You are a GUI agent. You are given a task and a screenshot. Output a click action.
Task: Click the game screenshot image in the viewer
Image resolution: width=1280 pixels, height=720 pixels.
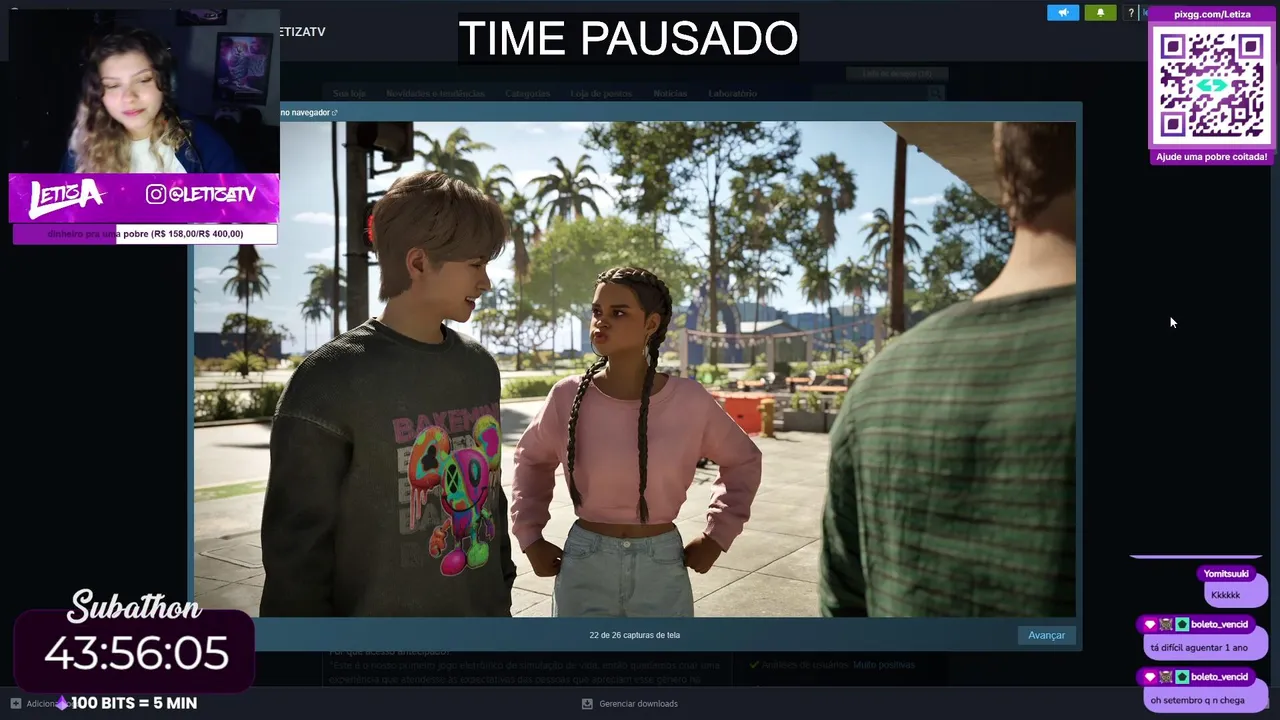pos(635,369)
